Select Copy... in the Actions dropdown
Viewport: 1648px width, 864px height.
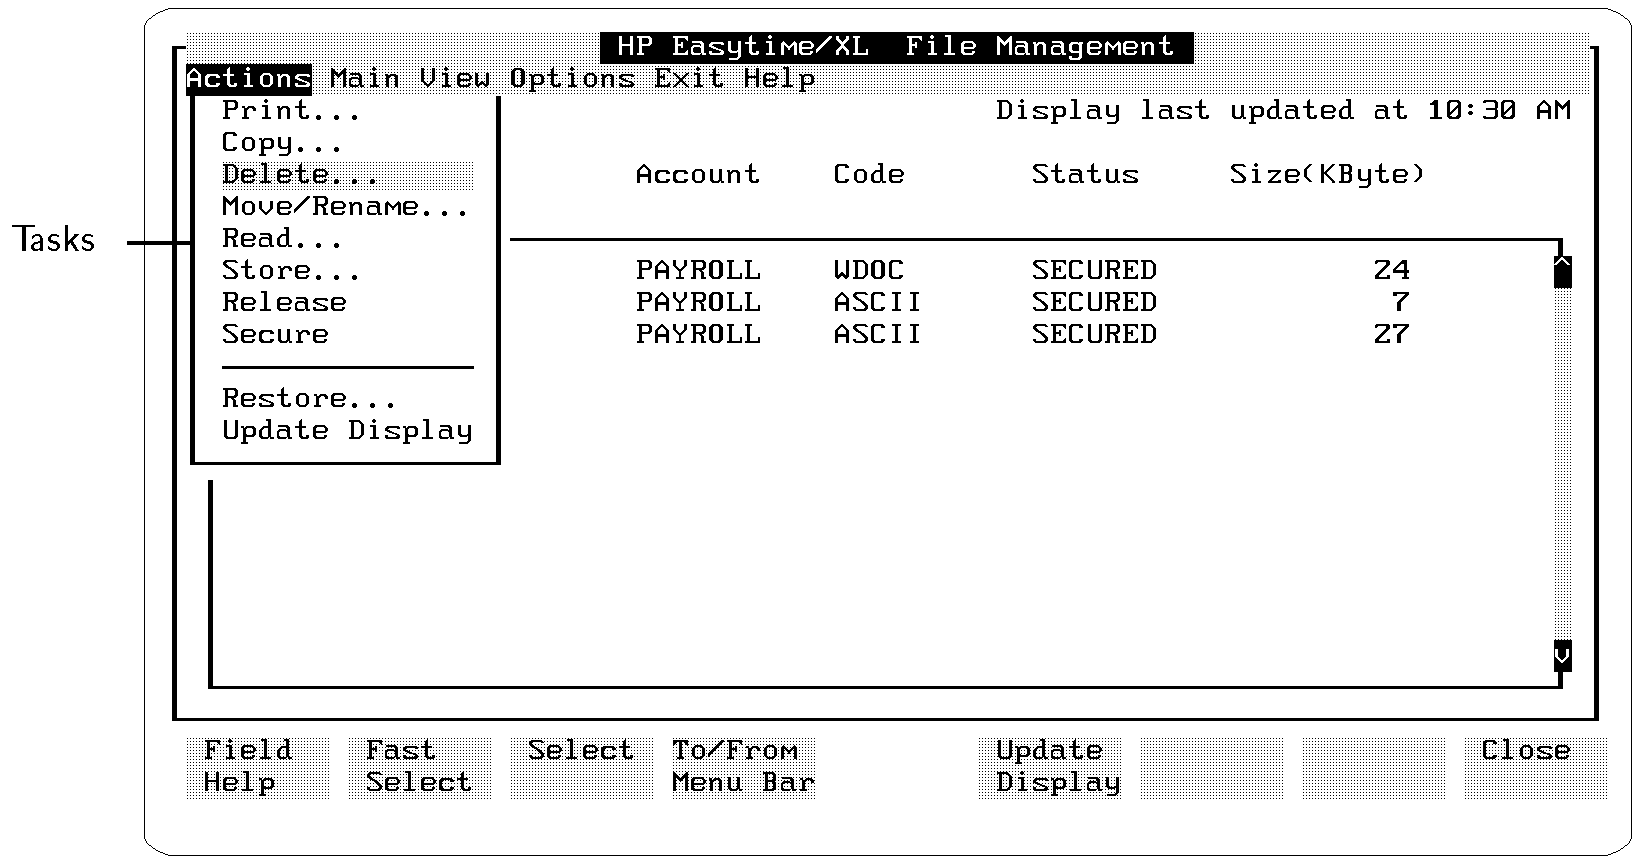tap(282, 142)
